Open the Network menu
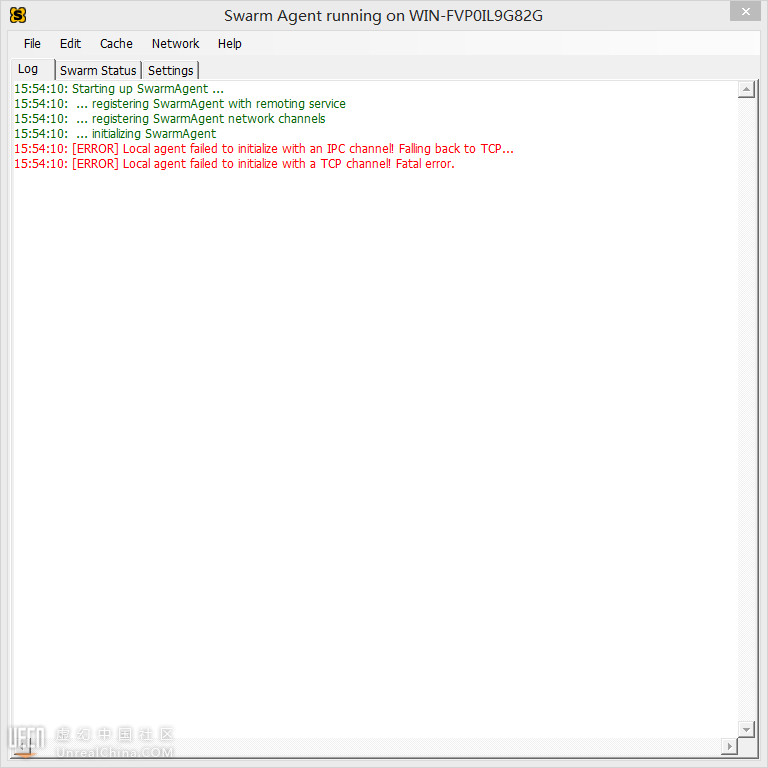This screenshot has width=768, height=768. pos(175,44)
